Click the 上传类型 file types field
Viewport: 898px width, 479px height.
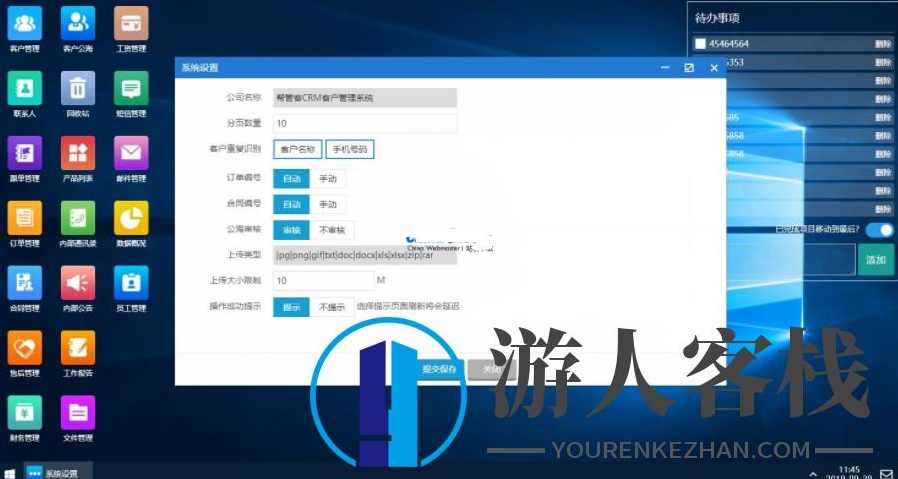pos(365,256)
